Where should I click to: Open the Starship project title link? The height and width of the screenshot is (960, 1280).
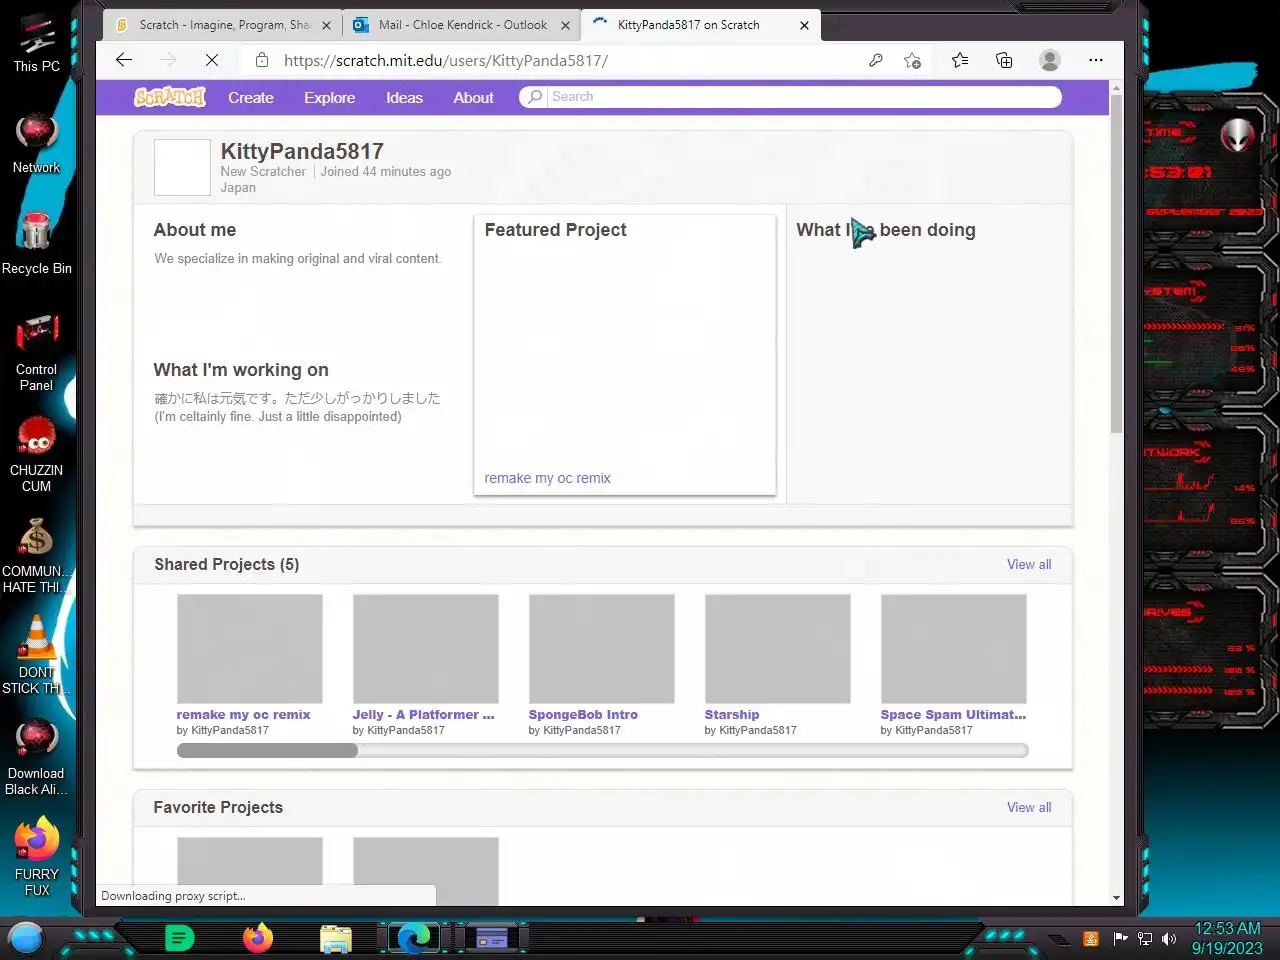pos(732,714)
